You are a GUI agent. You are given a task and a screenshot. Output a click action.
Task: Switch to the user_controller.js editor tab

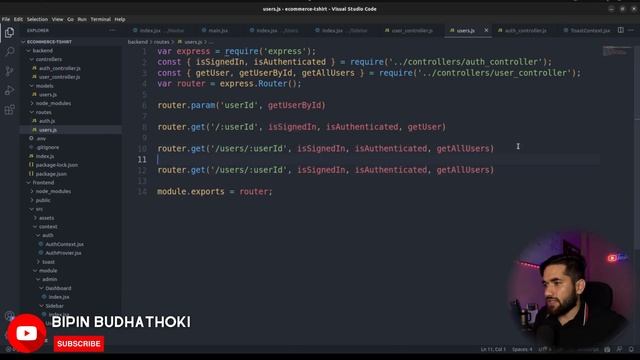tap(412, 30)
